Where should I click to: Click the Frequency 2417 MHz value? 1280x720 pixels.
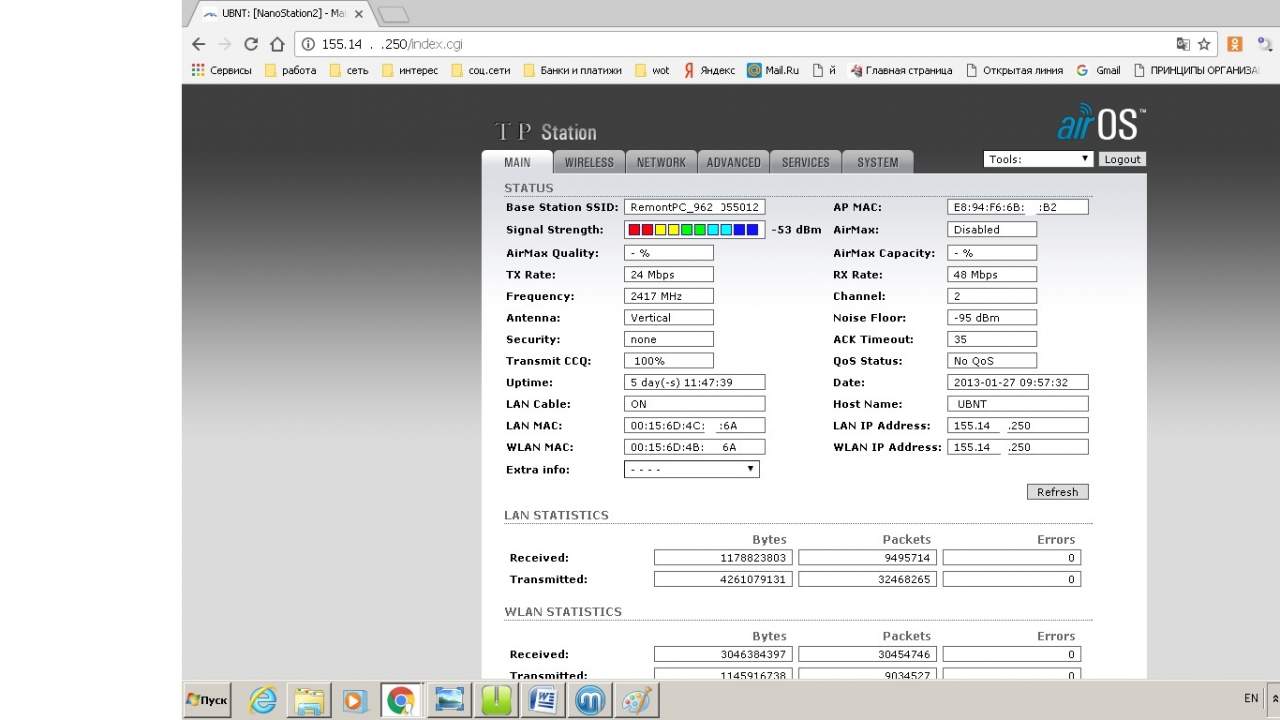pyautogui.click(x=668, y=296)
